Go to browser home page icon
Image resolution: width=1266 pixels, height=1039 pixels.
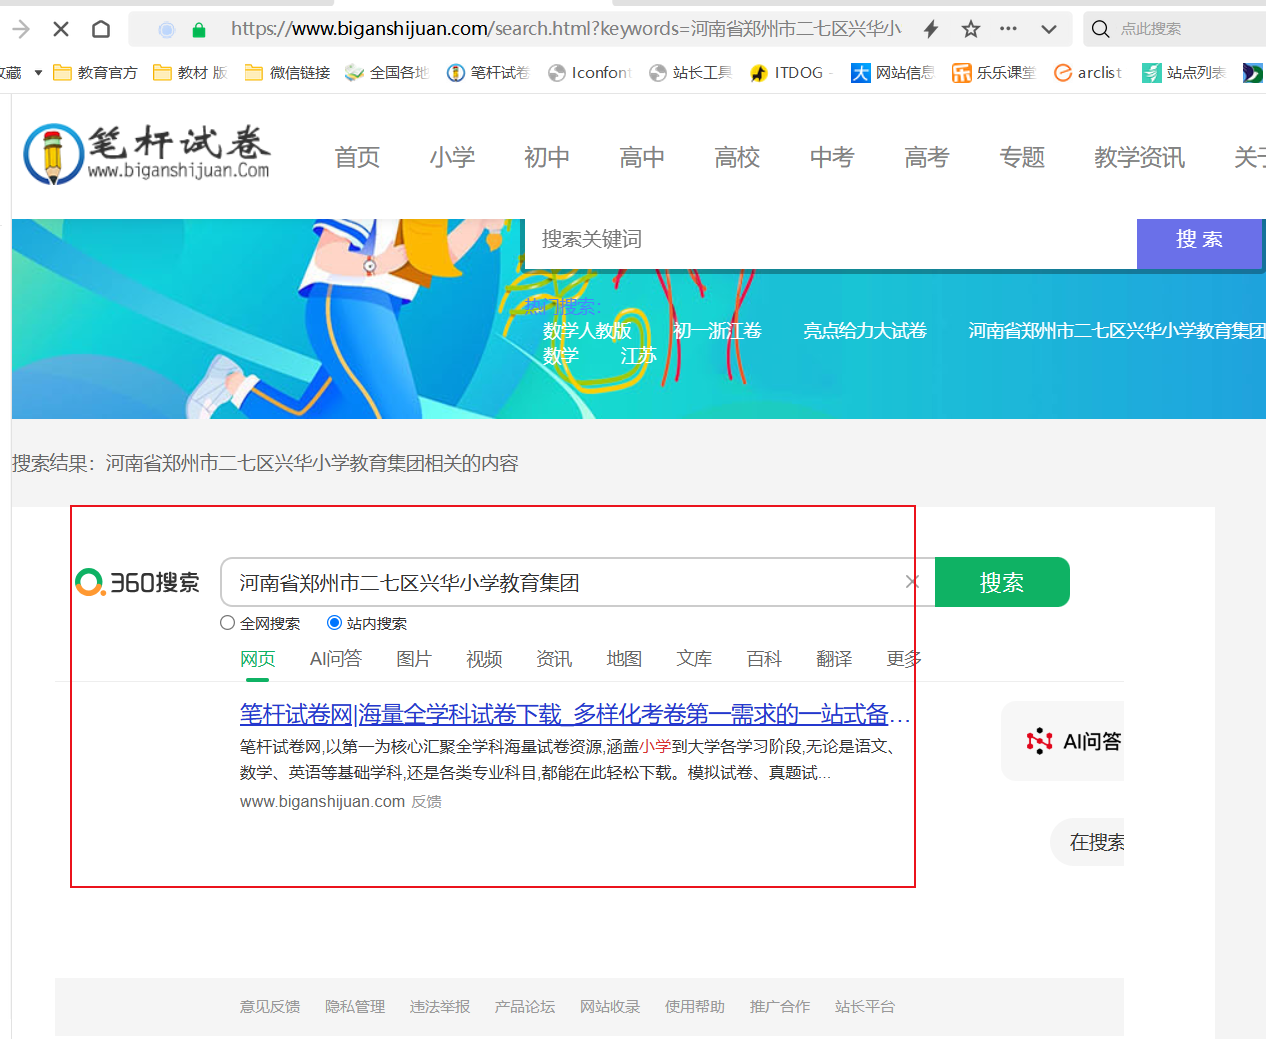pyautogui.click(x=101, y=29)
